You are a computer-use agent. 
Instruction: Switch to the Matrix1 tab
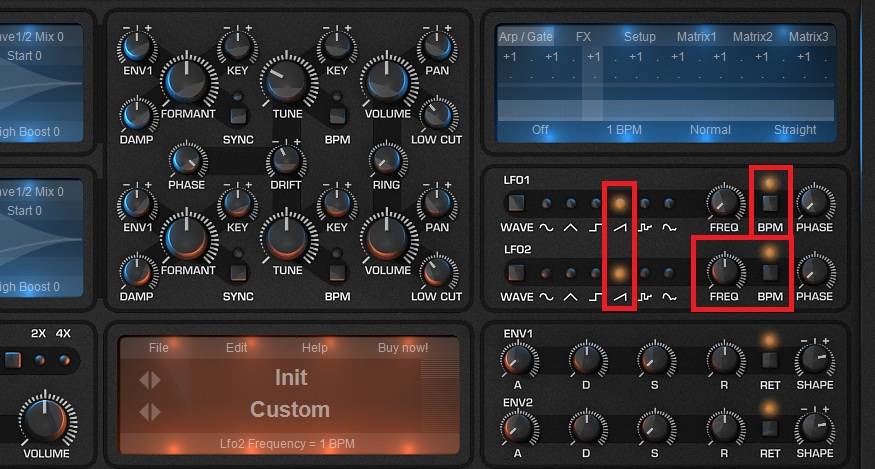(x=696, y=37)
